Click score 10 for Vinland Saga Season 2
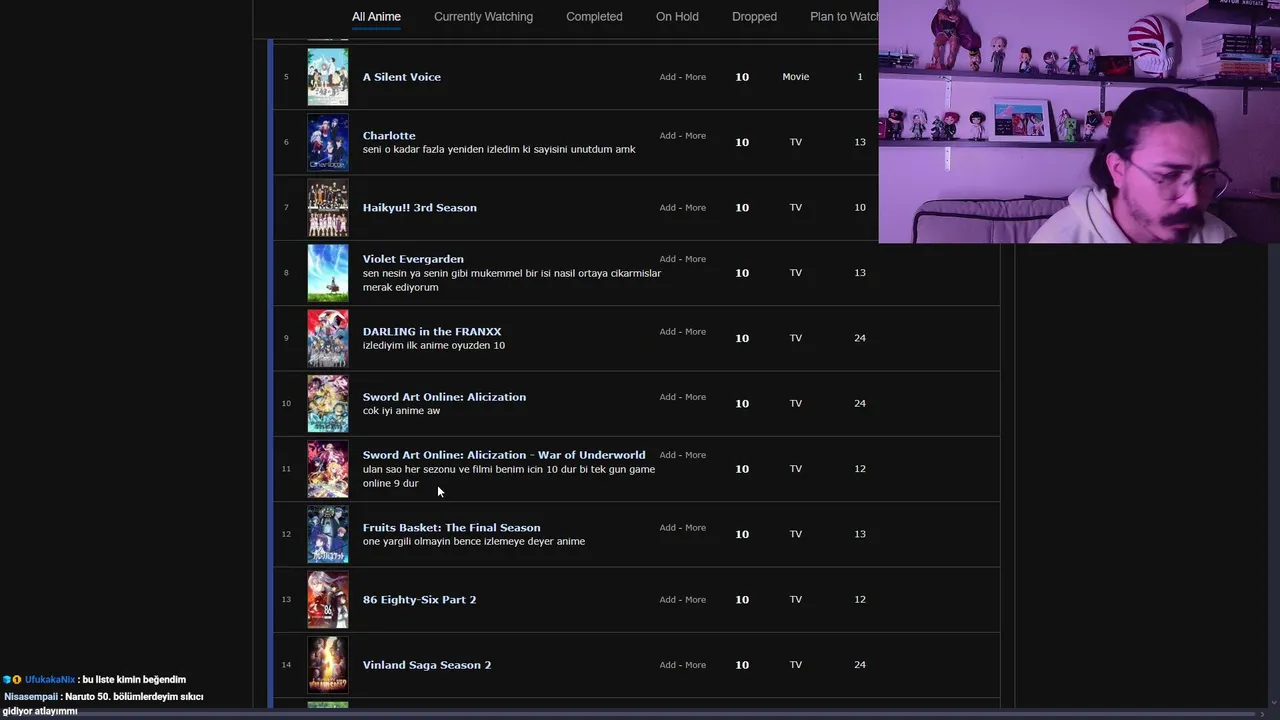Viewport: 1280px width, 720px height. [742, 665]
